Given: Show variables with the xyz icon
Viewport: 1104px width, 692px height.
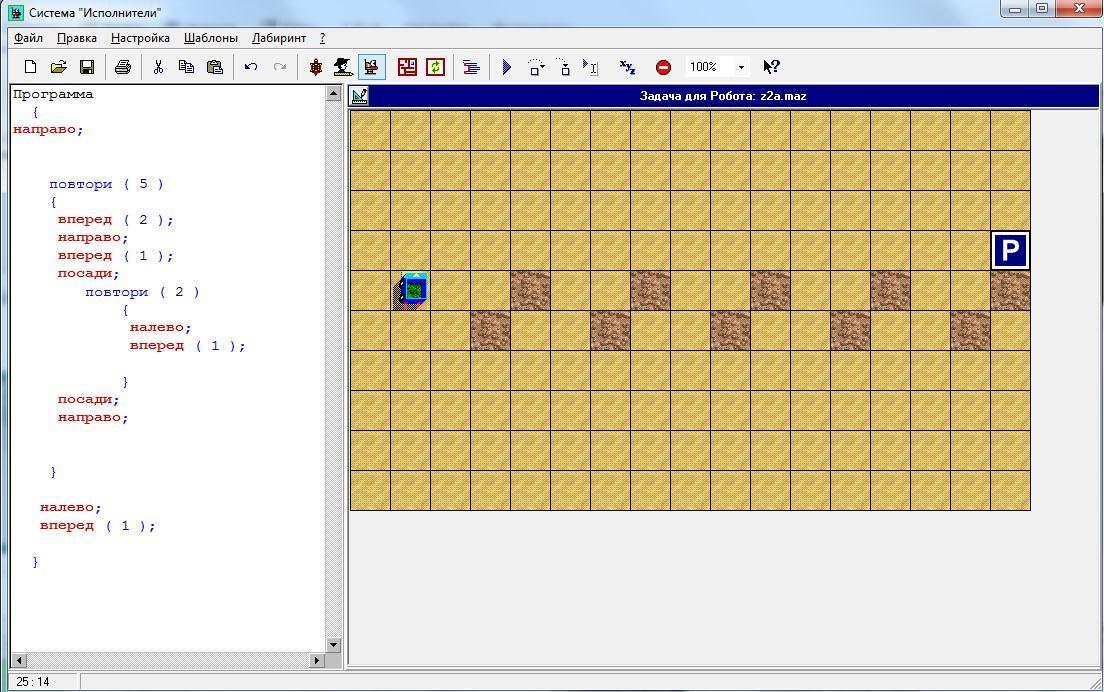Looking at the screenshot, I should (627, 67).
